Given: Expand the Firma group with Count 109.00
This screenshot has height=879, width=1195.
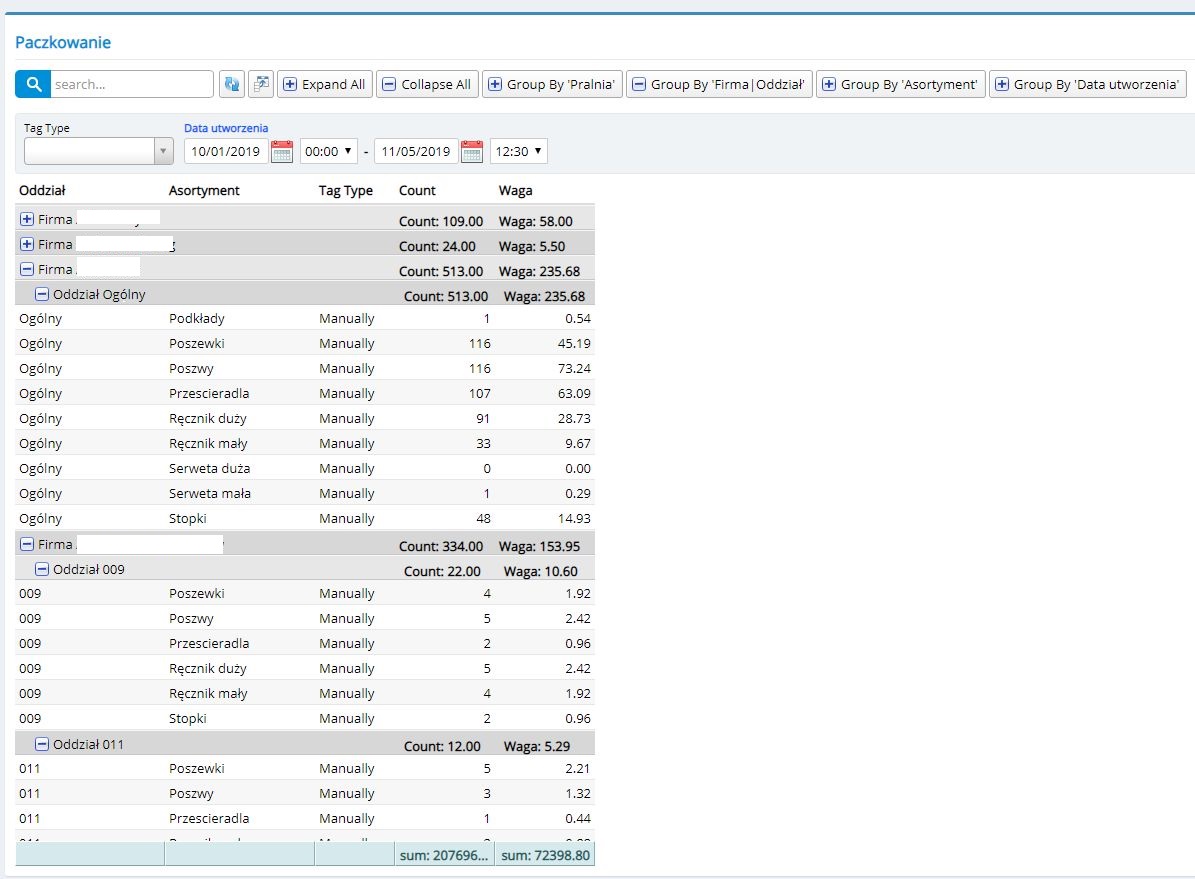Looking at the screenshot, I should point(27,219).
